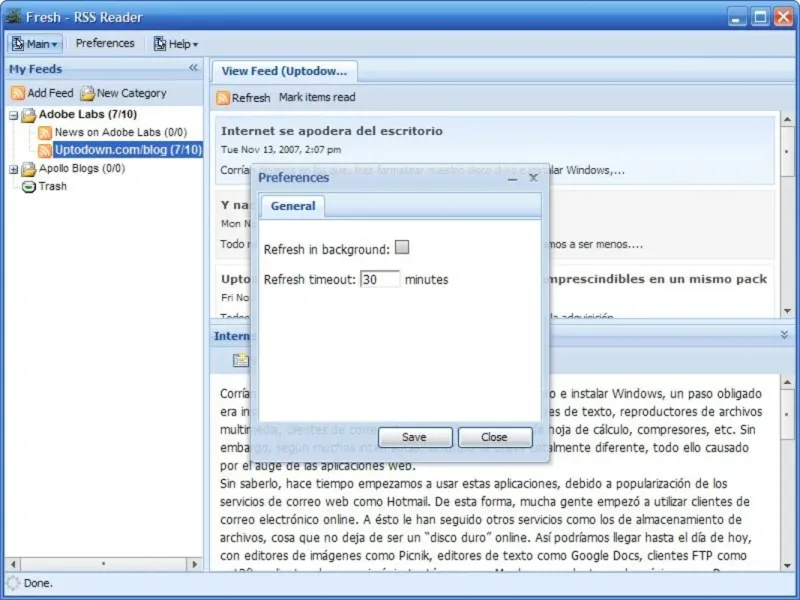Maximize the Fresh RSS Reader window
800x600 pixels.
(760, 17)
